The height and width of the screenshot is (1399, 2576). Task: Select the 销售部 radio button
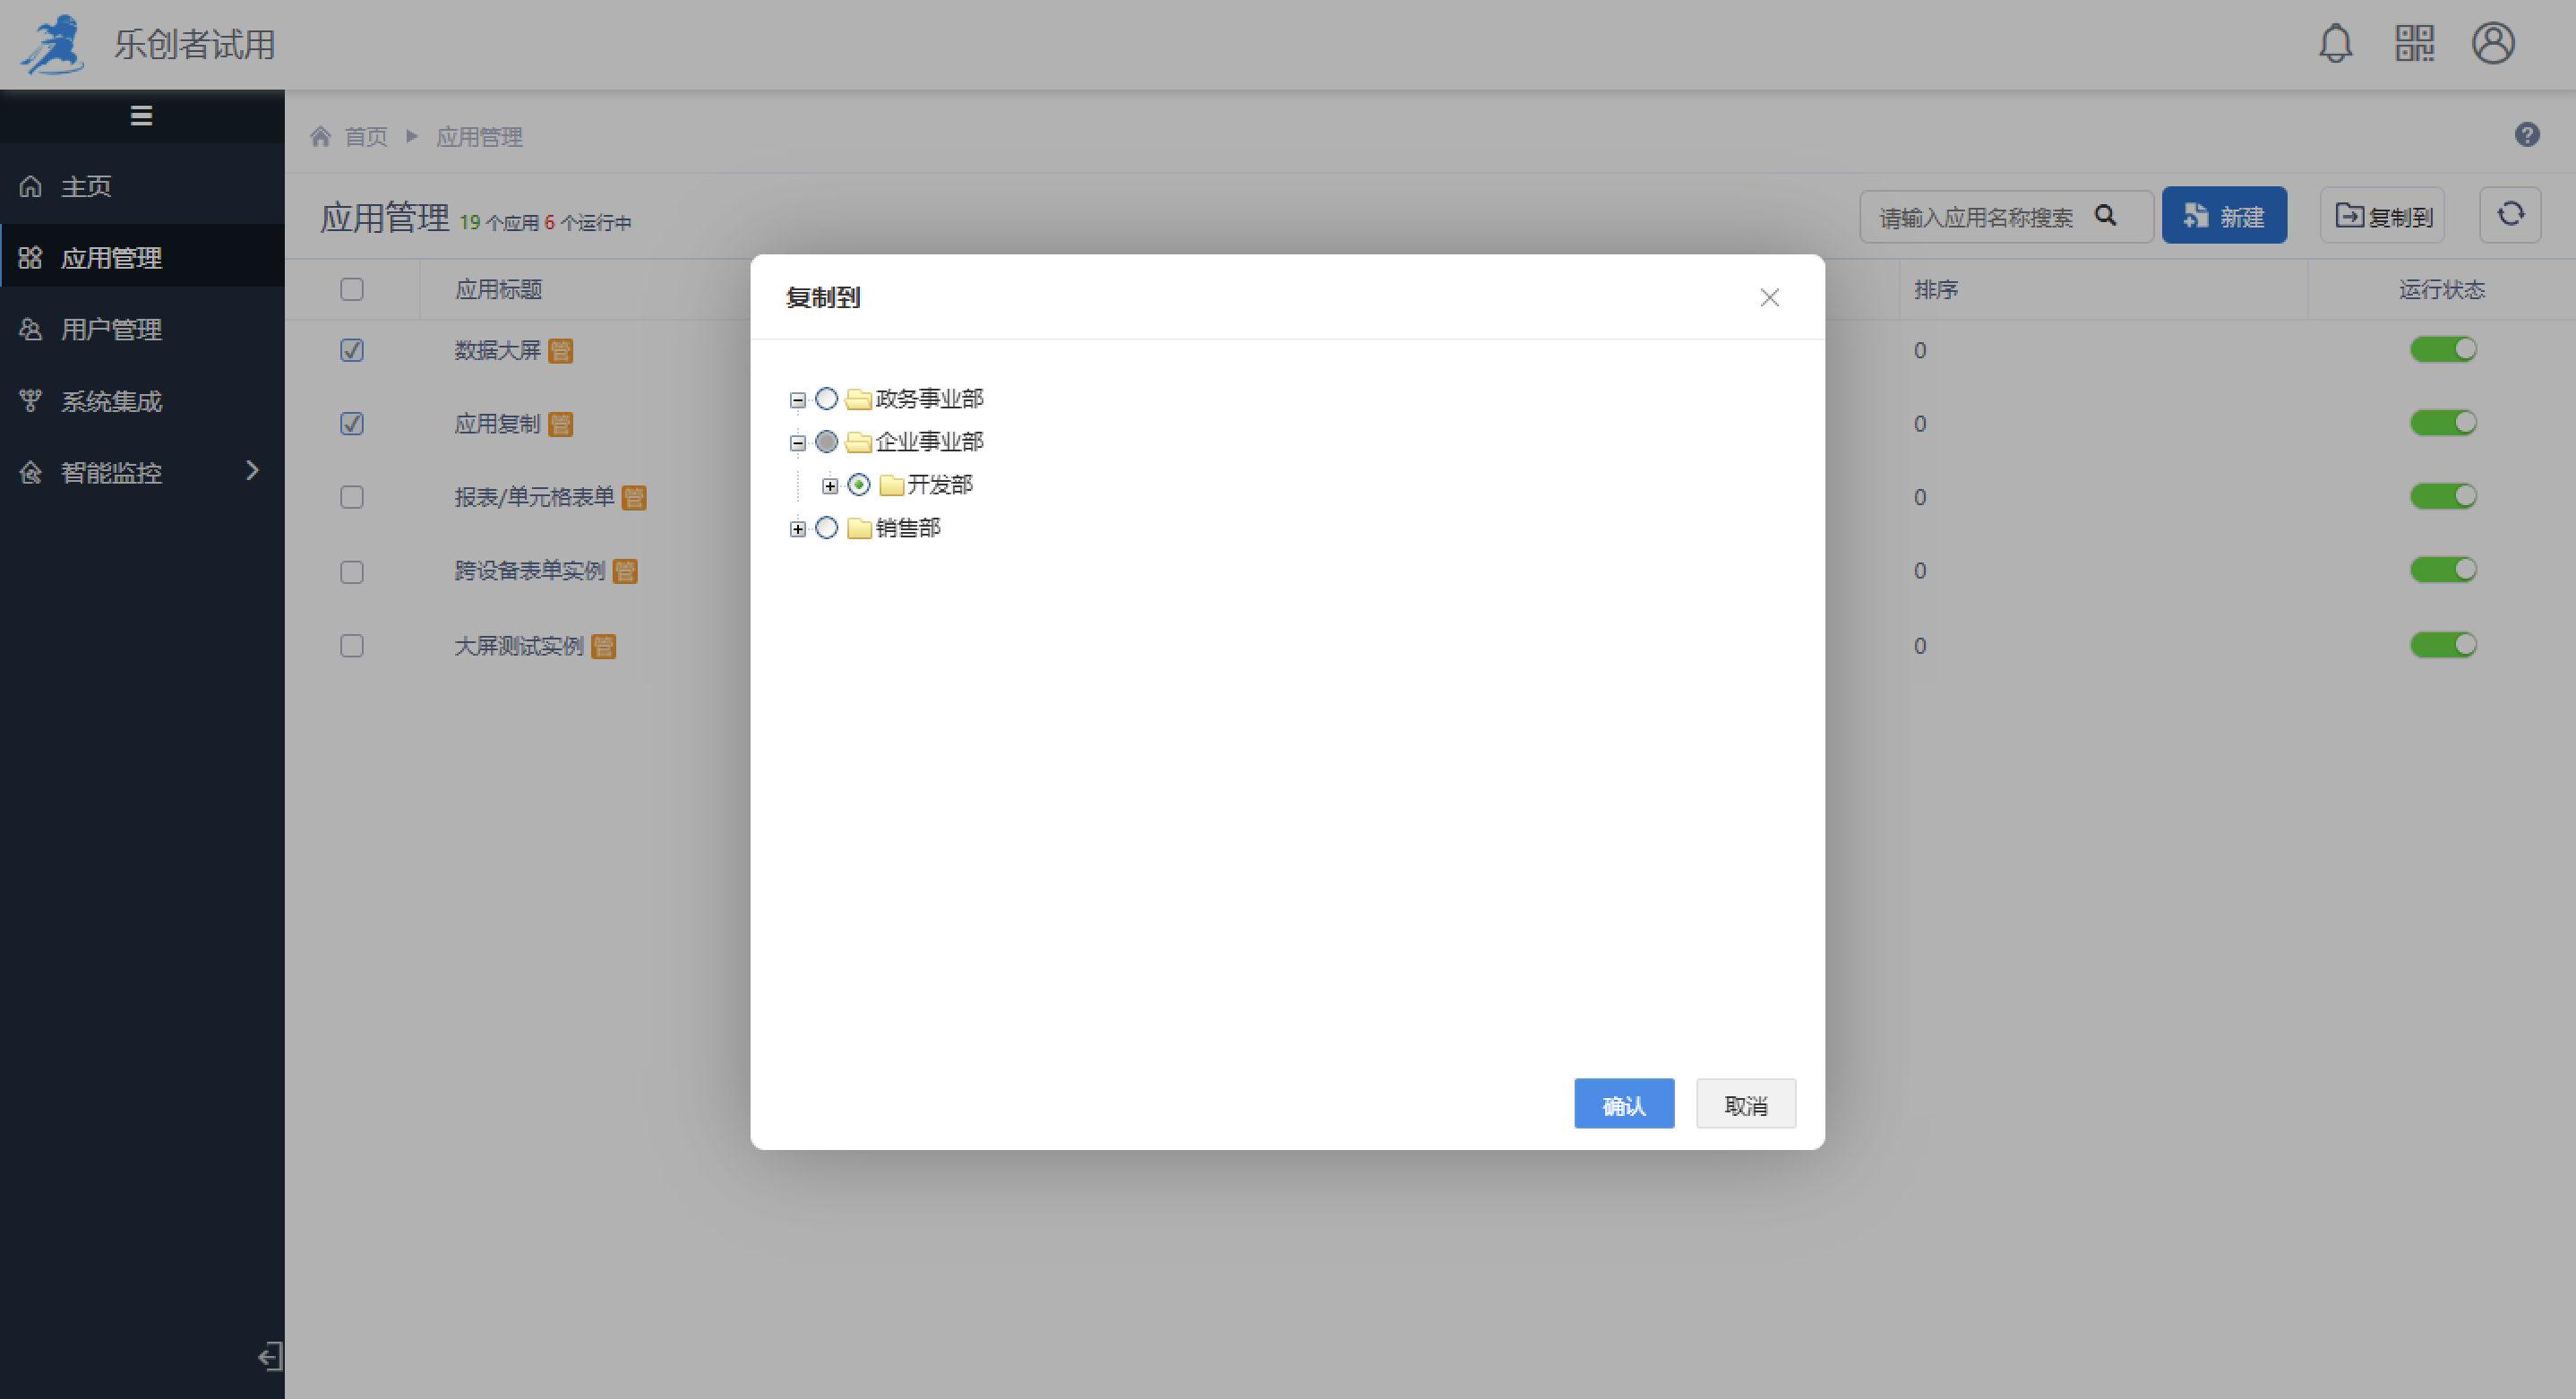(x=826, y=528)
